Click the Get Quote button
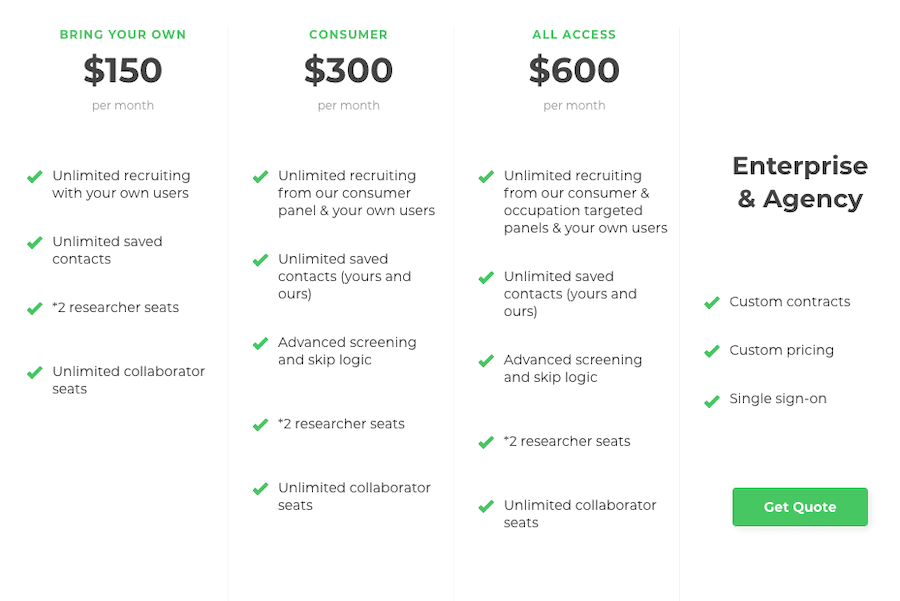900x601 pixels. (799, 507)
